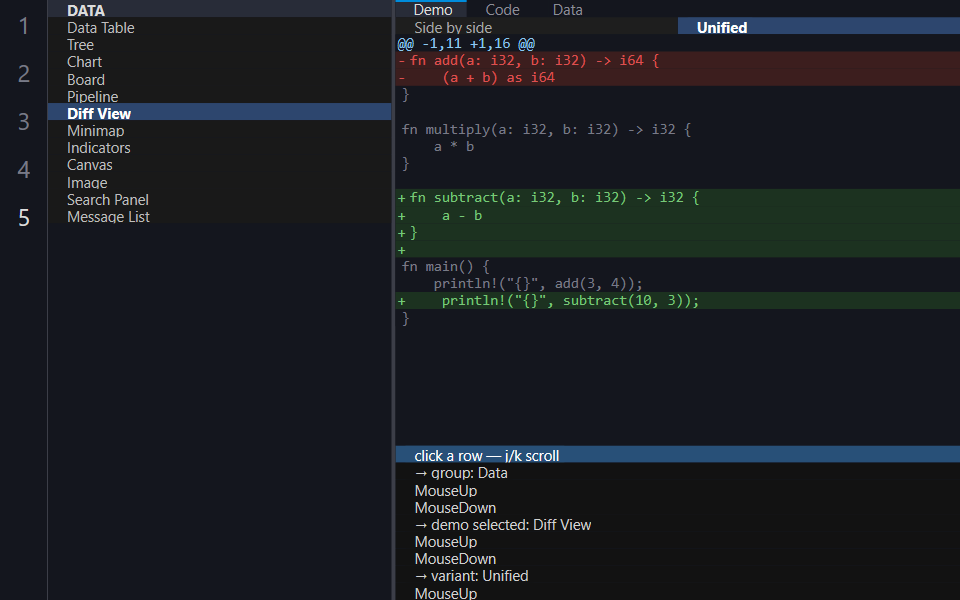
Task: Select the Message List demo
Action: pos(219,217)
